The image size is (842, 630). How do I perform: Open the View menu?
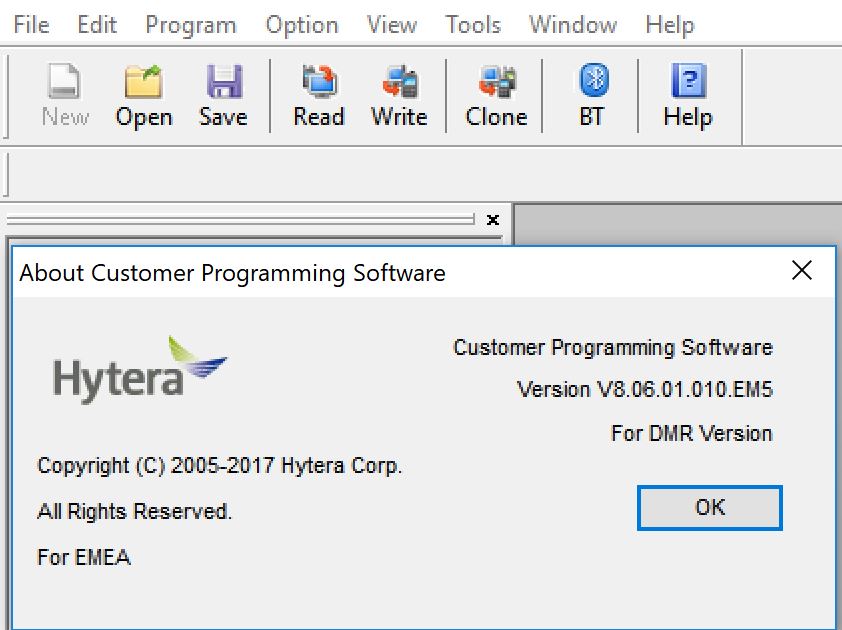[391, 25]
